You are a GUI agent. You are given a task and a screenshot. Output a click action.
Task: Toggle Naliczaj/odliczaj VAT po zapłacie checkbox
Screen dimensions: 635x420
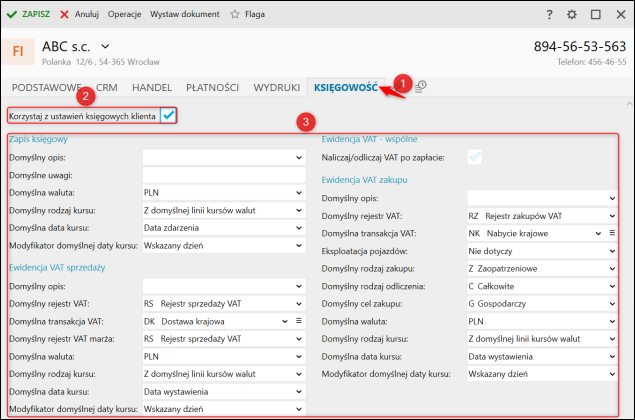(475, 157)
